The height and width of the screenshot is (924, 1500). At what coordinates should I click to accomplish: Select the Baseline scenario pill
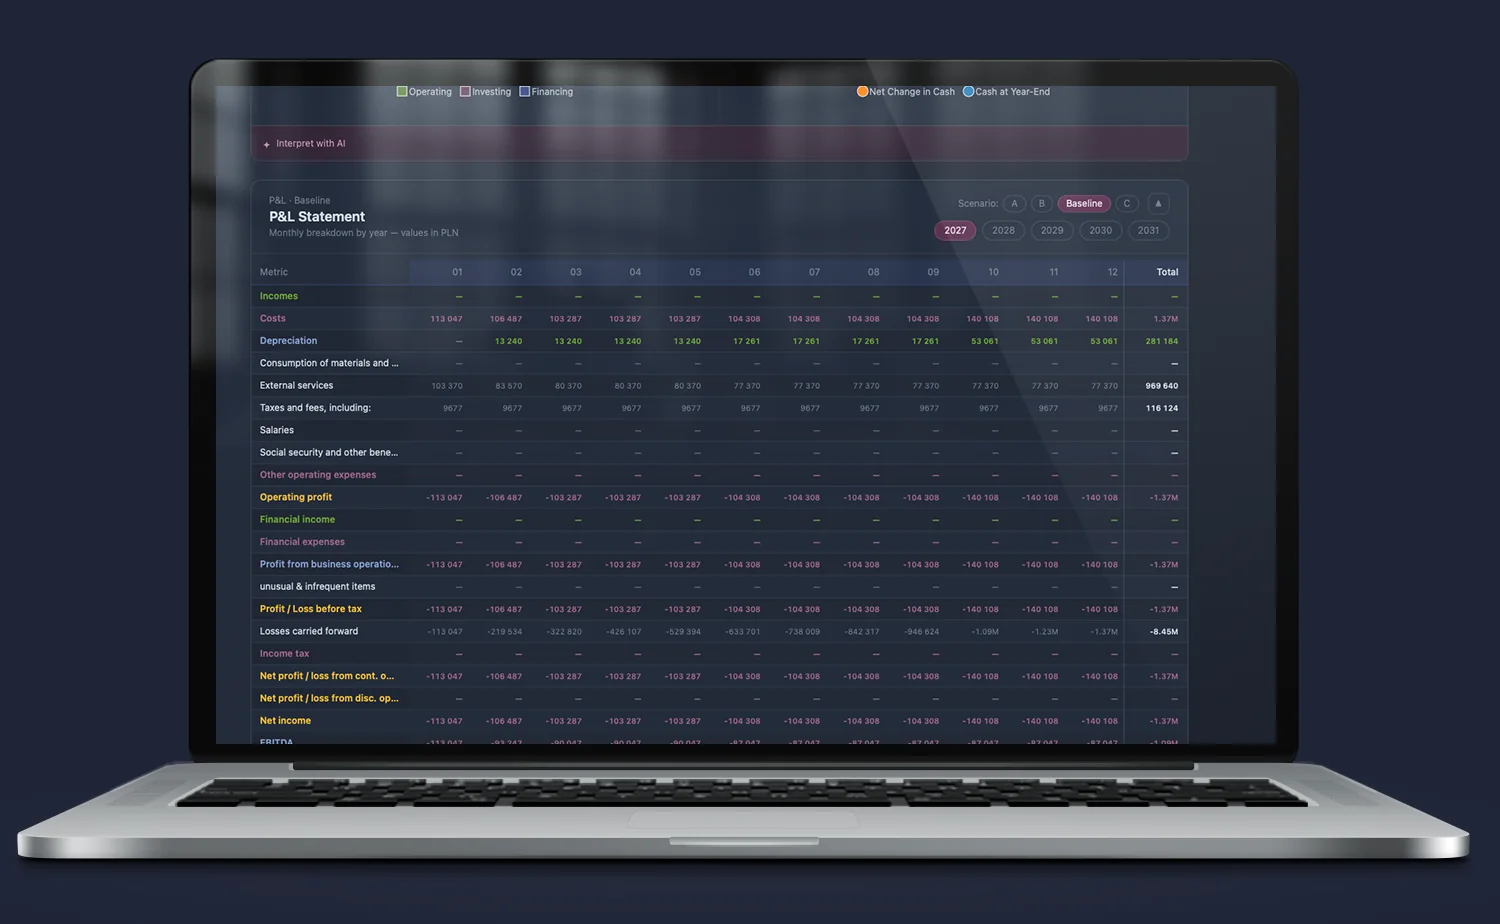point(1084,204)
